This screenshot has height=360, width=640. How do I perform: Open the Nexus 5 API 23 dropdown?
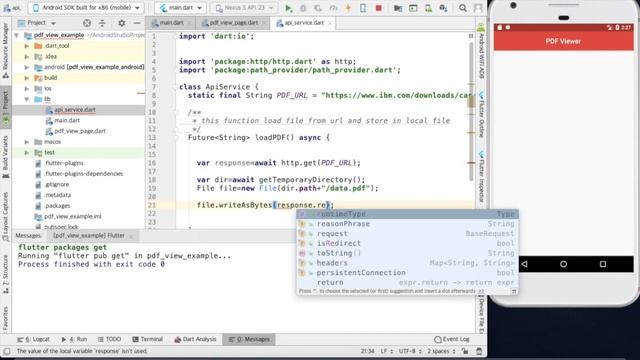pyautogui.click(x=244, y=8)
